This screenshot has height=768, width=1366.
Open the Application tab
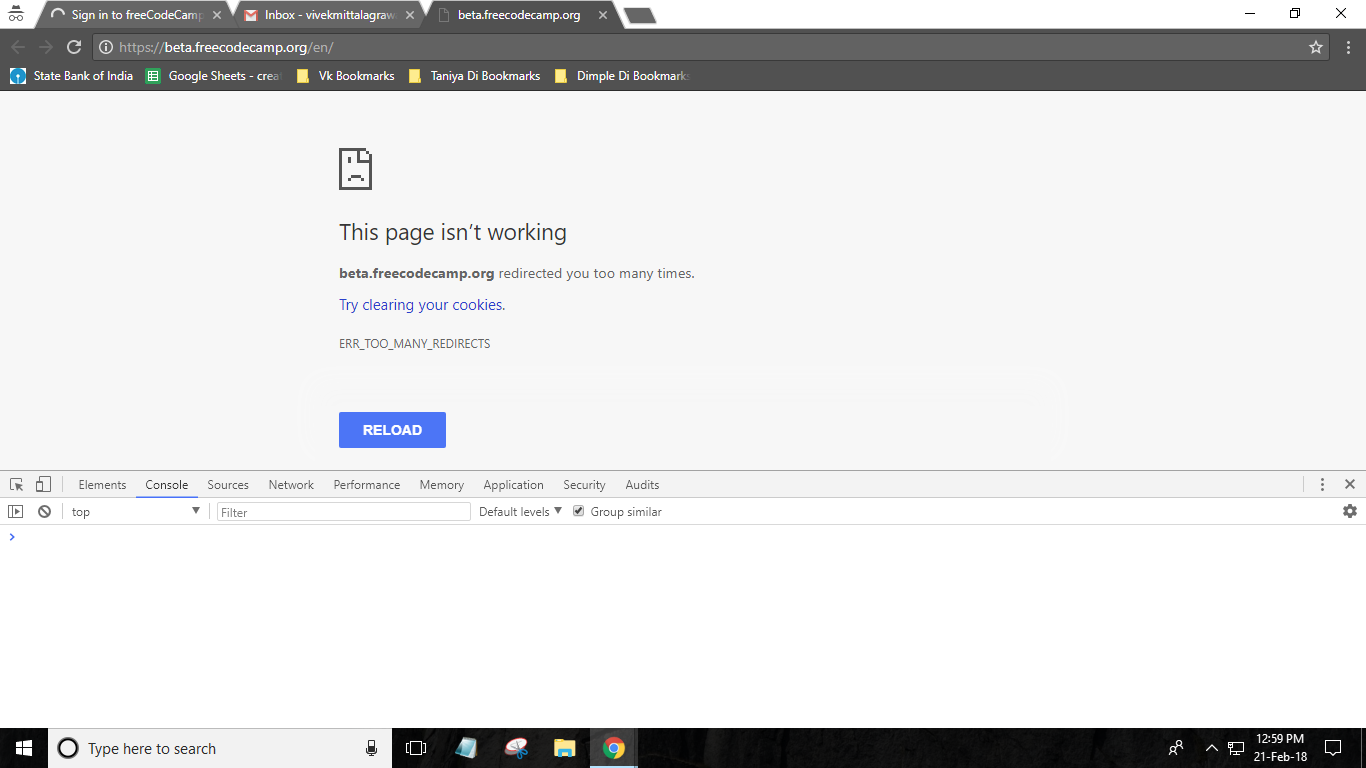(x=513, y=484)
